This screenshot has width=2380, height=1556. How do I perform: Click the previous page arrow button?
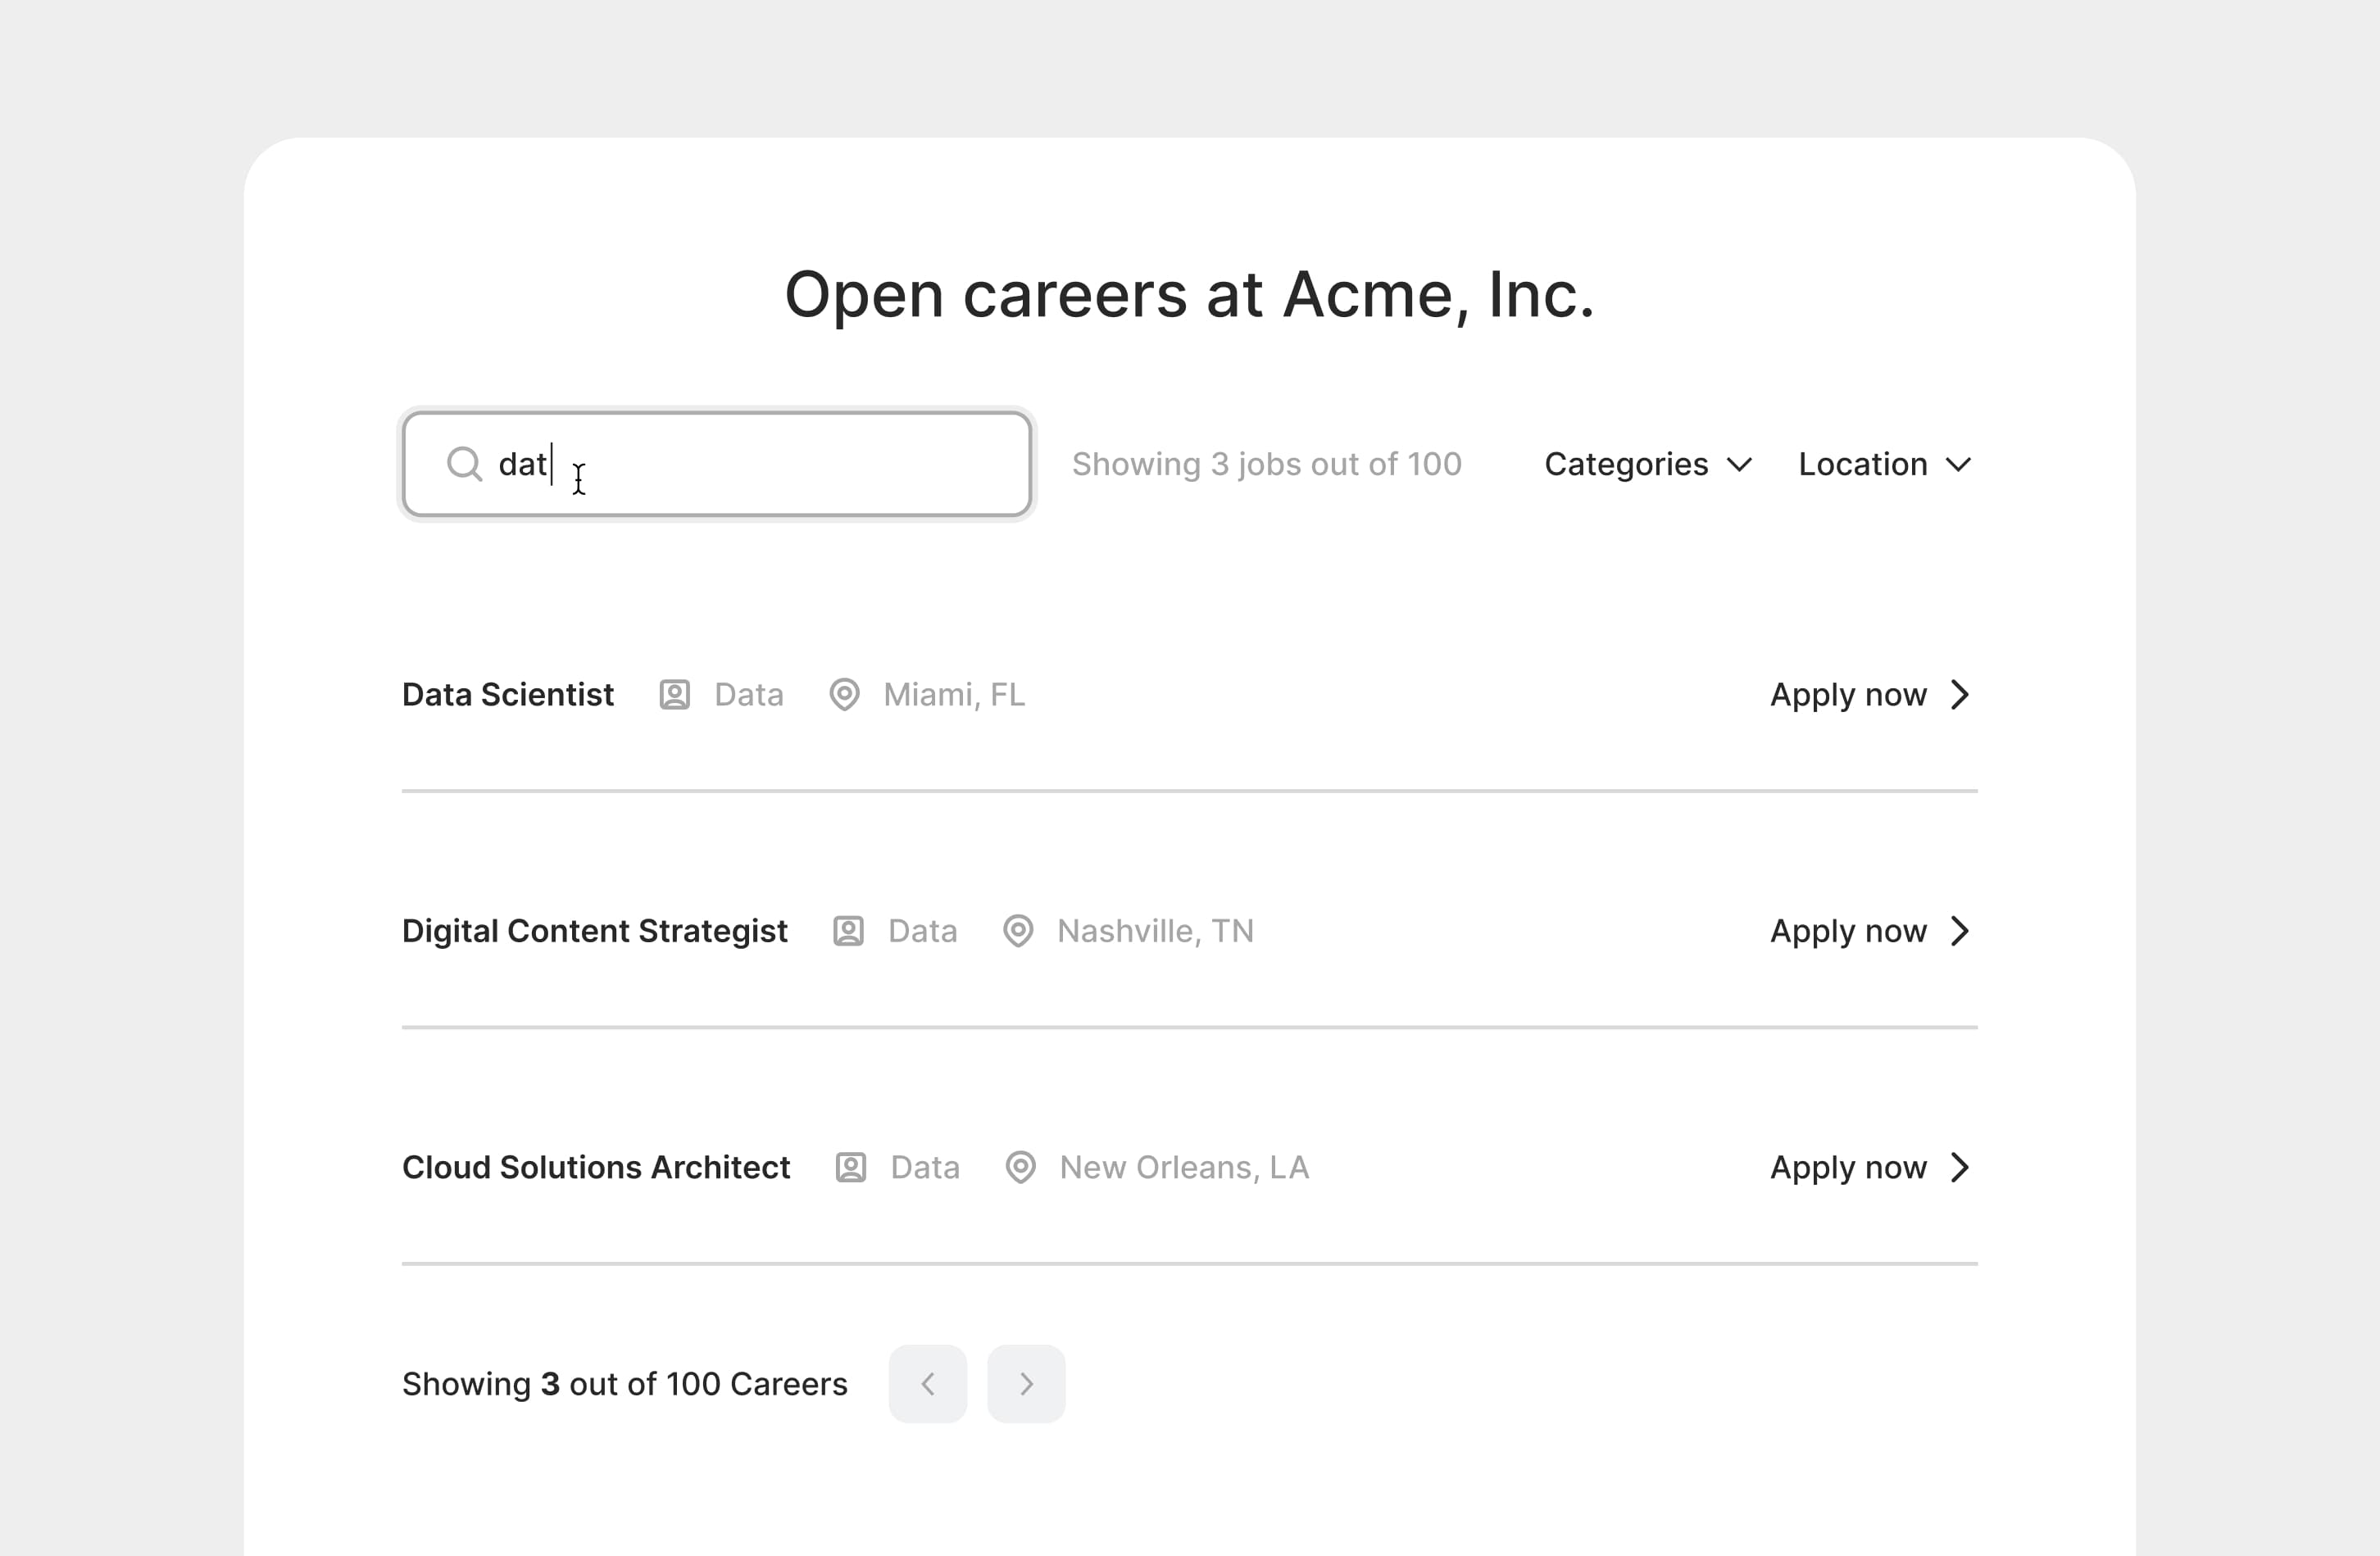(x=927, y=1384)
